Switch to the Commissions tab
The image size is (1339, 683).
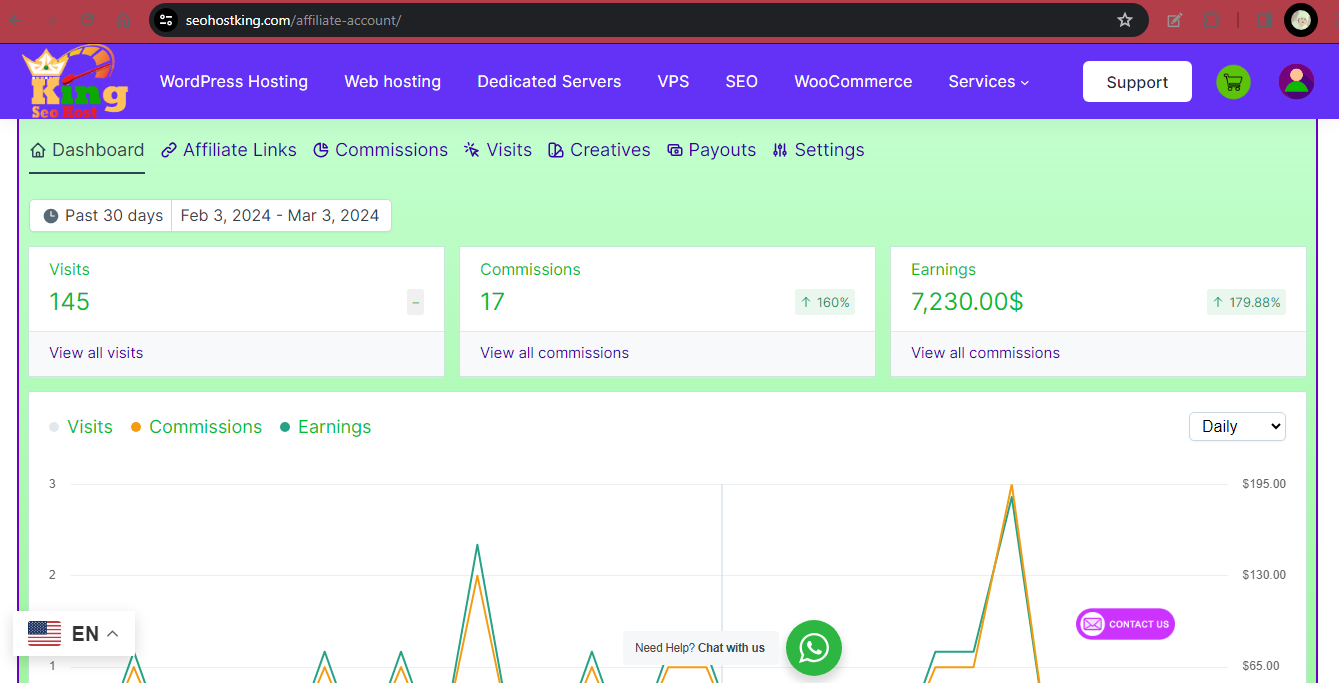[380, 150]
